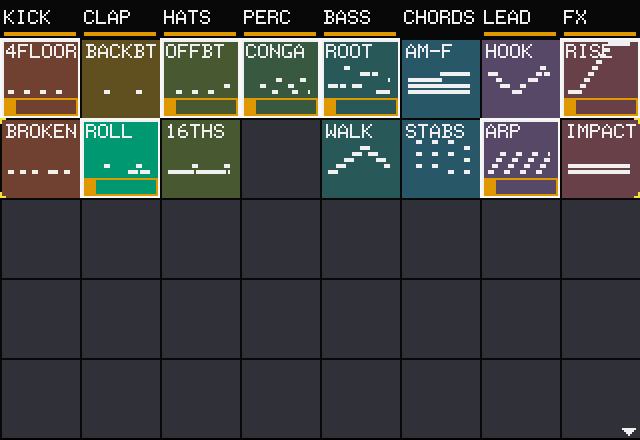
Task: Launch the STABS chords clip
Action: pyautogui.click(x=440, y=158)
